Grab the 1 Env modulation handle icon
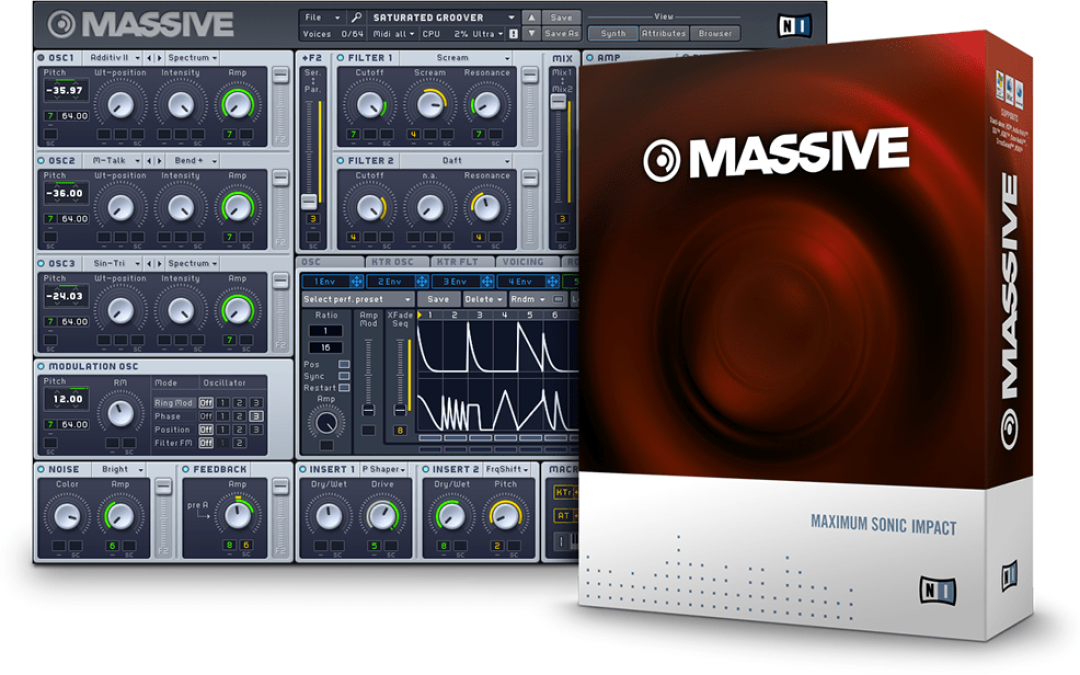Viewport: 1080px width, 675px height. 356,281
